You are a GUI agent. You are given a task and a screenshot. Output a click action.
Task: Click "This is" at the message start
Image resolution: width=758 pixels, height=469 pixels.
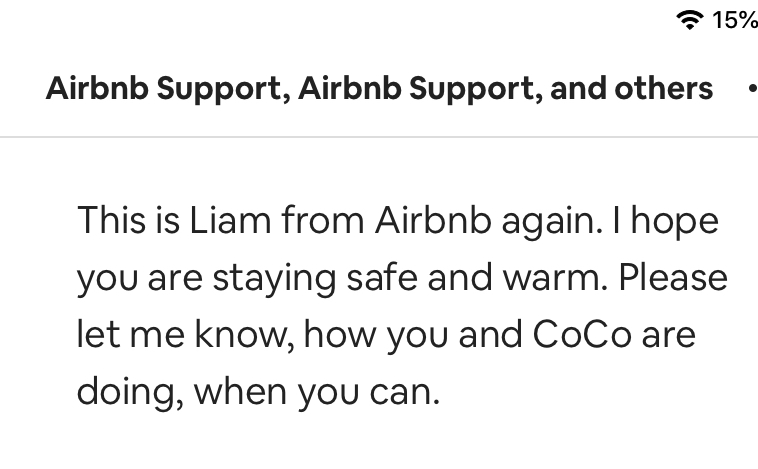(x=129, y=220)
